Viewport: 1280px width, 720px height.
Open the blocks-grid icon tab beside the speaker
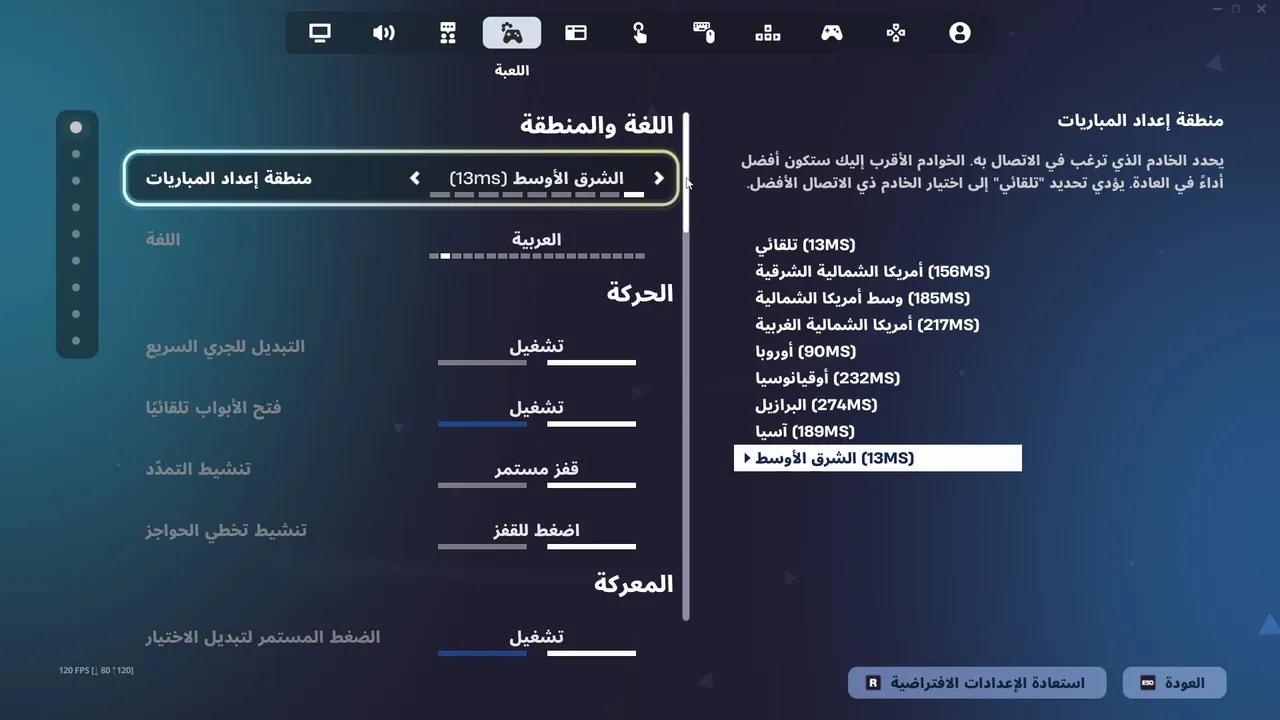(448, 33)
